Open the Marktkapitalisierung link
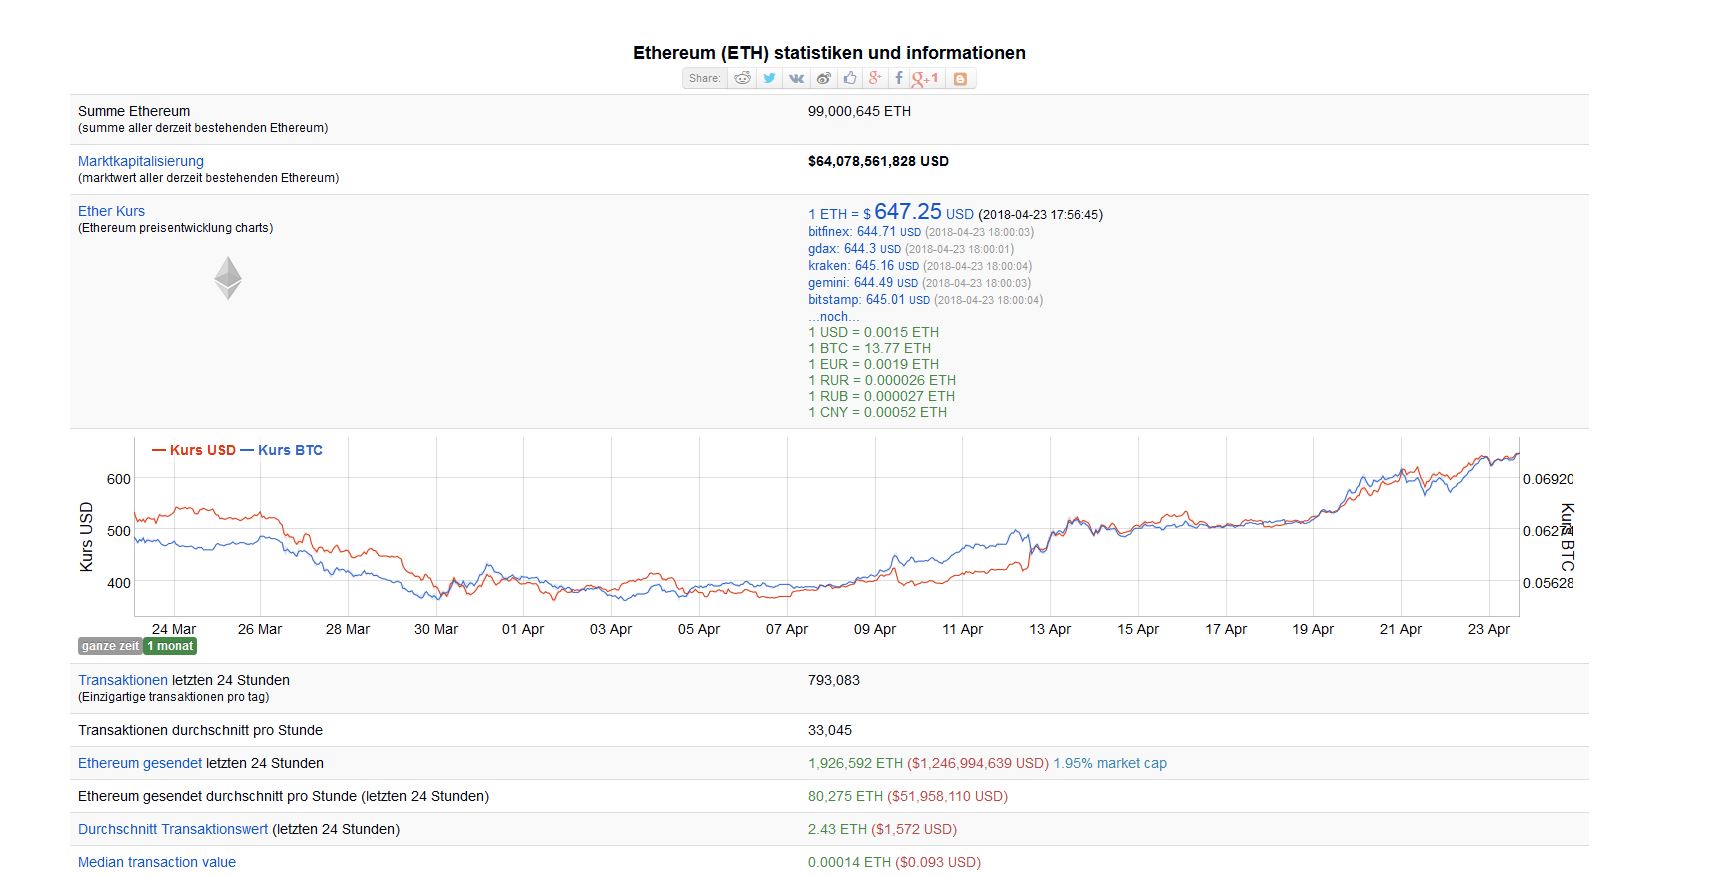Viewport: 1721px width, 876px height. pos(141,161)
